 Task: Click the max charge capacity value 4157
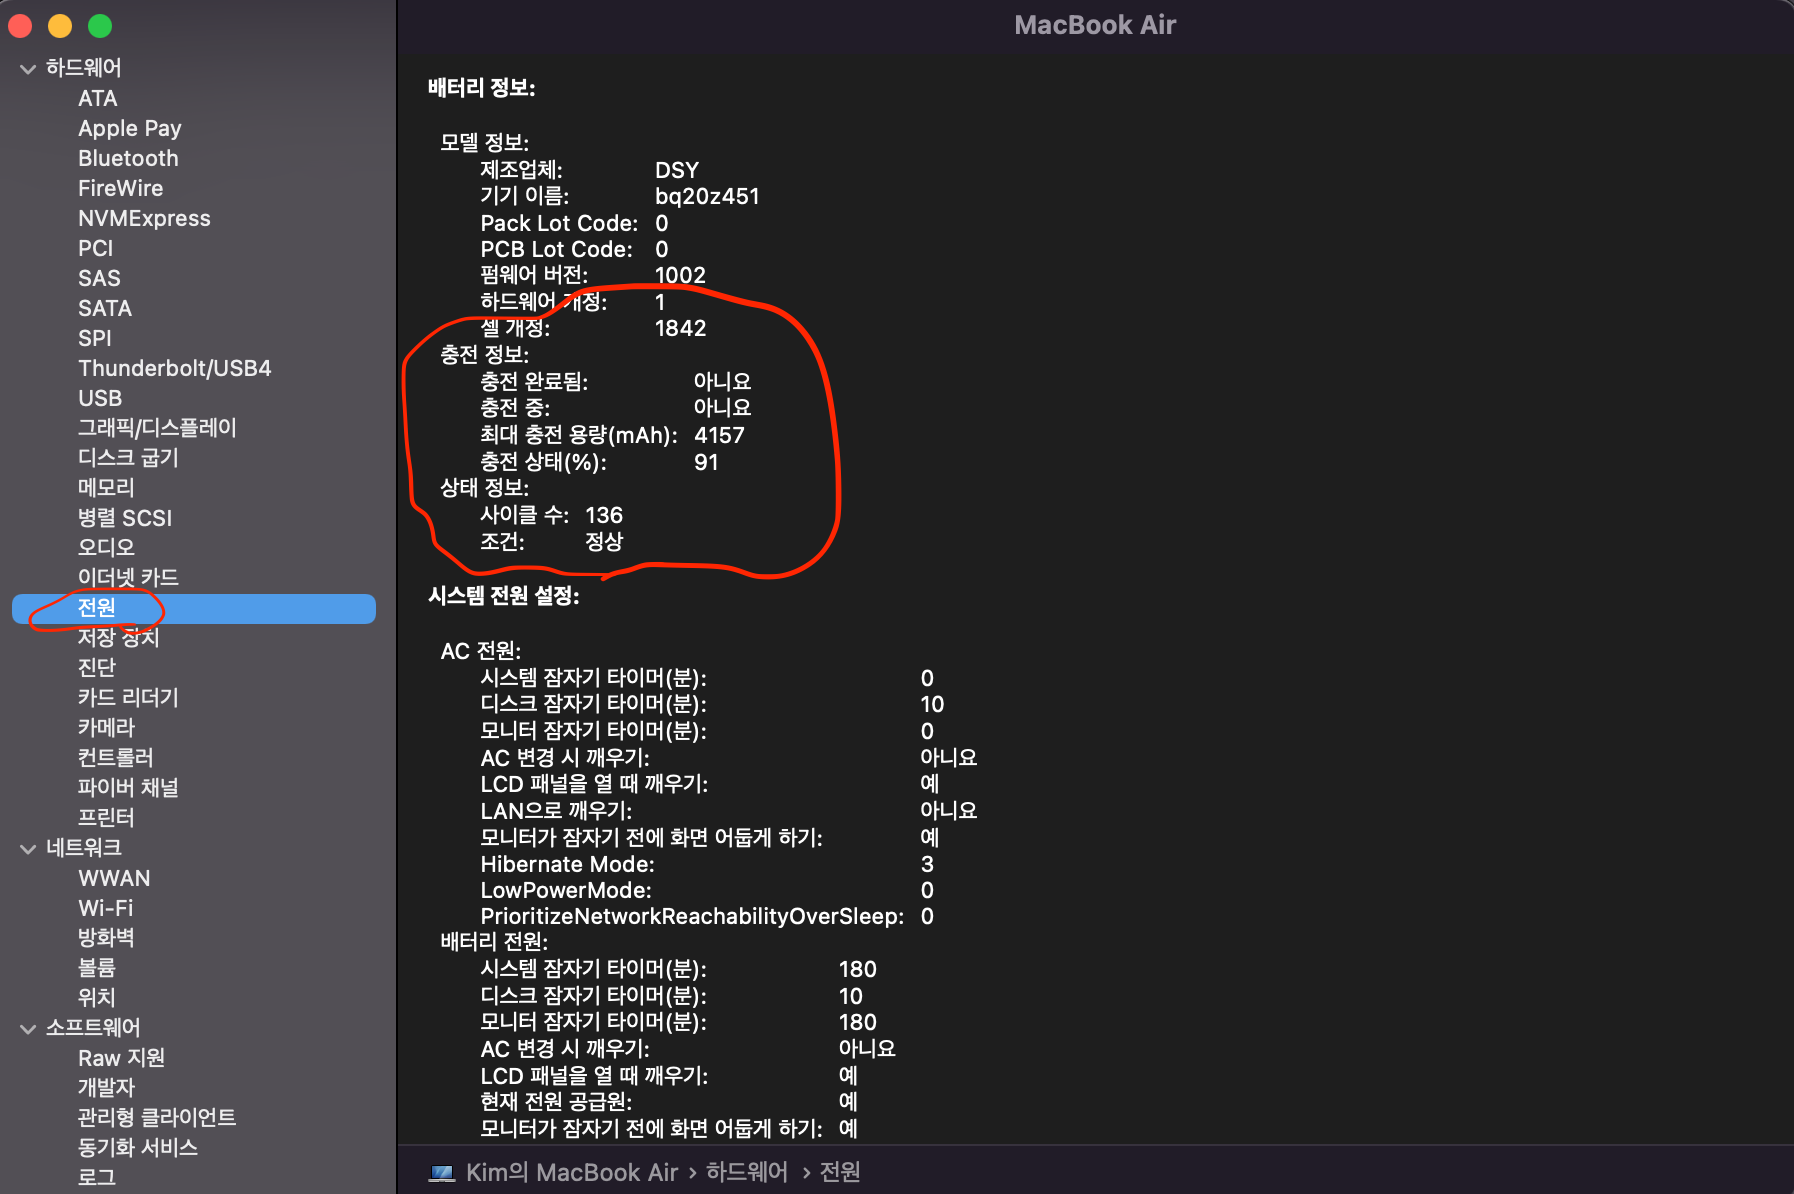pos(719,435)
